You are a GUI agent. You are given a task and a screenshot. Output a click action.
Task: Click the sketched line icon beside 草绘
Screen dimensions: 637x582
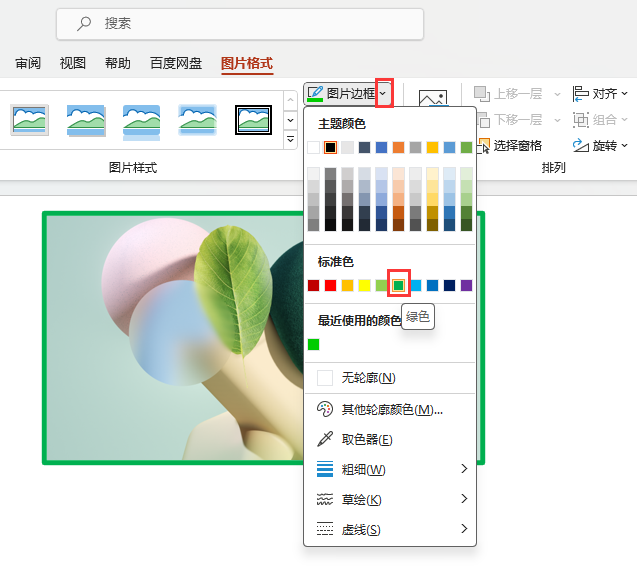pyautogui.click(x=325, y=499)
